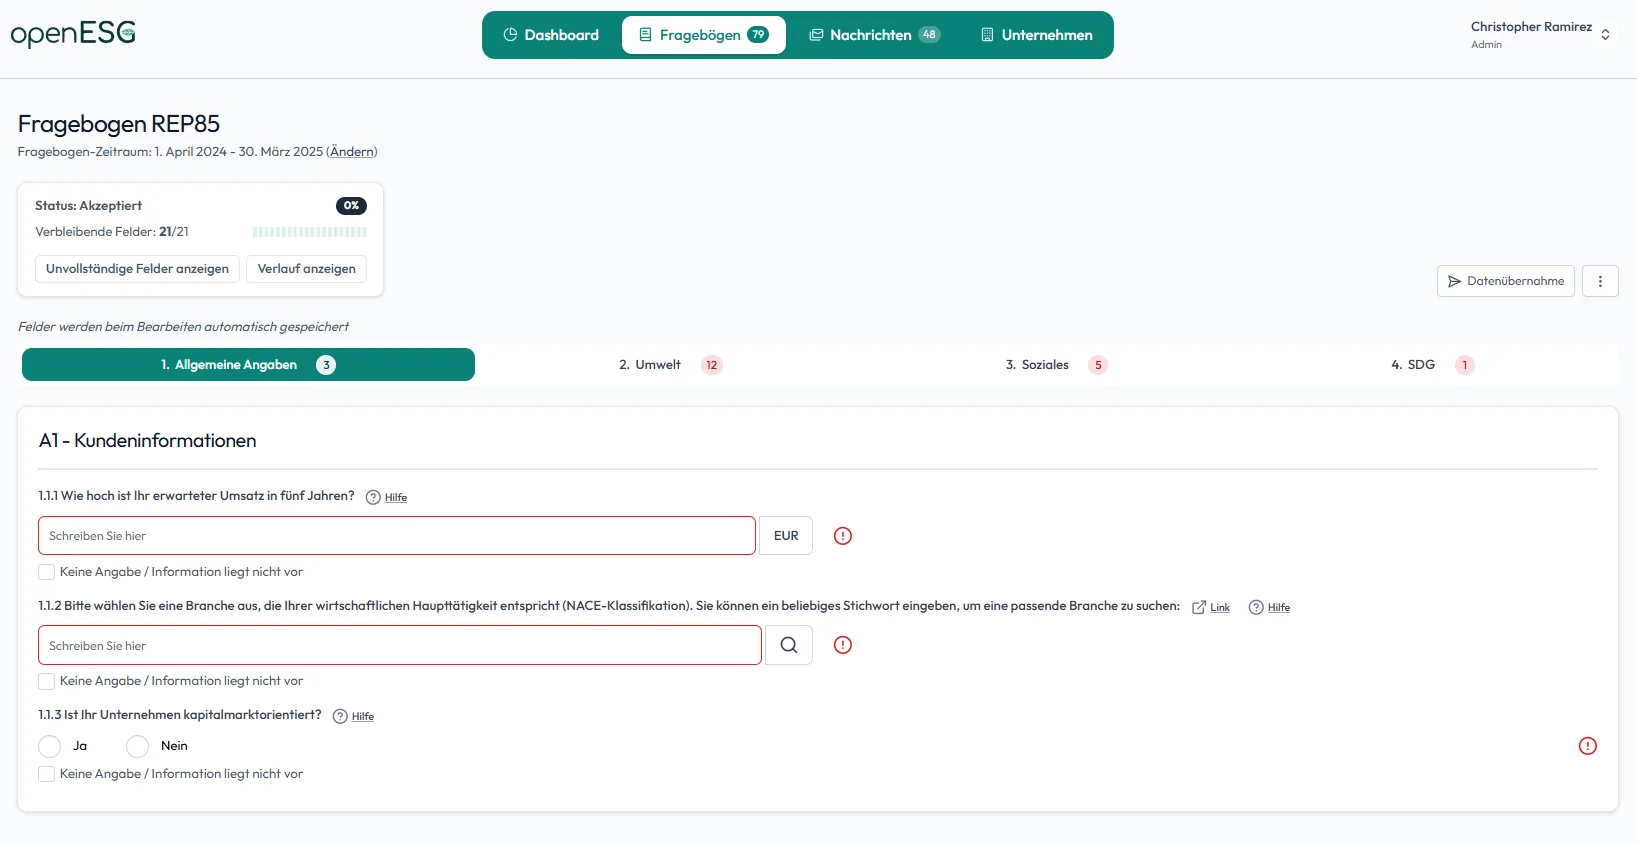The height and width of the screenshot is (843, 1637).
Task: Click the warning icon beside the NACE branch field
Action: pos(843,645)
